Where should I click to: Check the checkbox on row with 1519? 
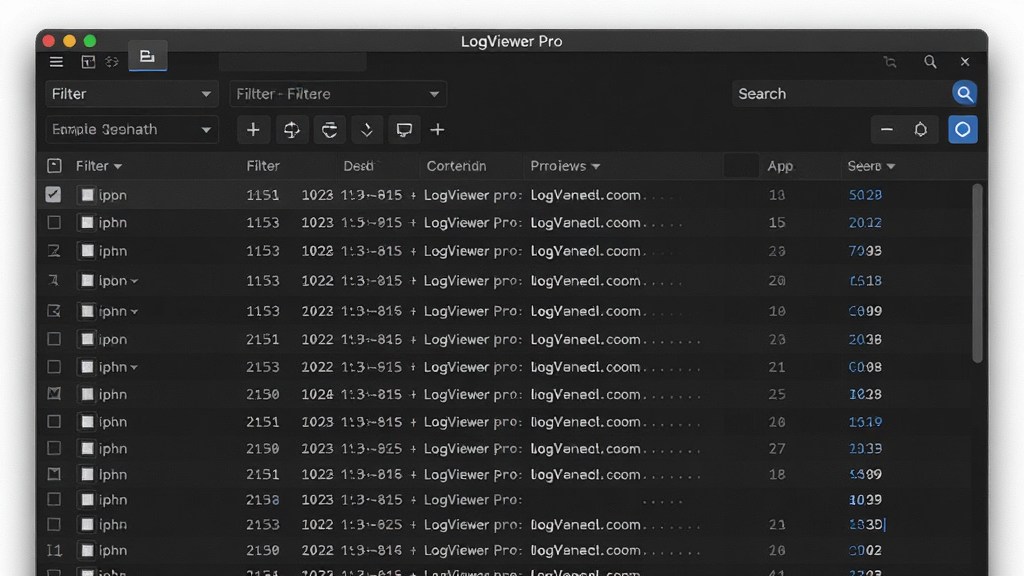pos(54,421)
